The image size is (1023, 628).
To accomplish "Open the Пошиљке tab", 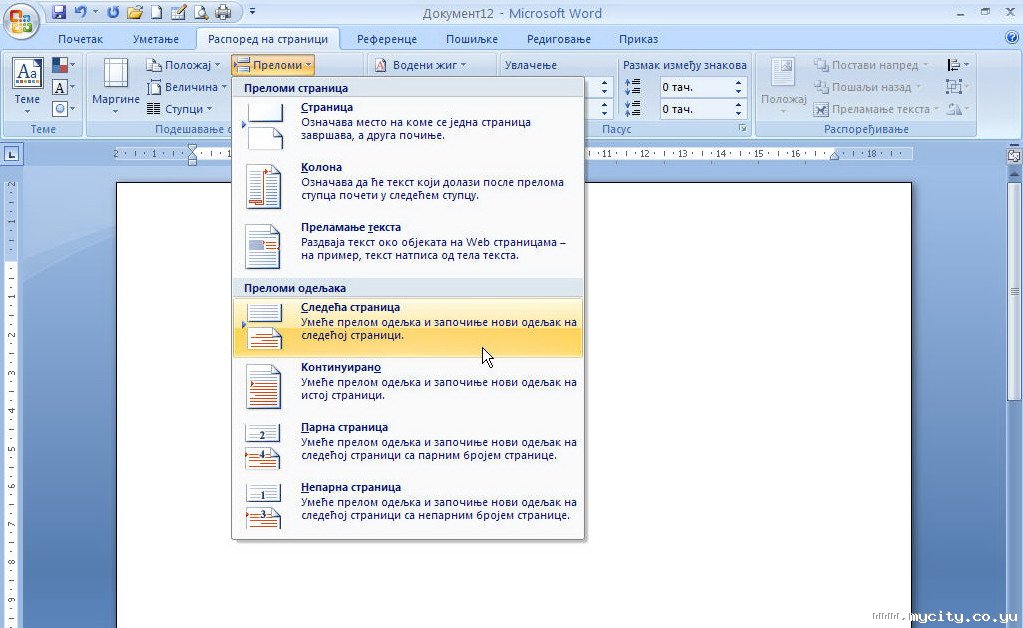I will coord(472,39).
